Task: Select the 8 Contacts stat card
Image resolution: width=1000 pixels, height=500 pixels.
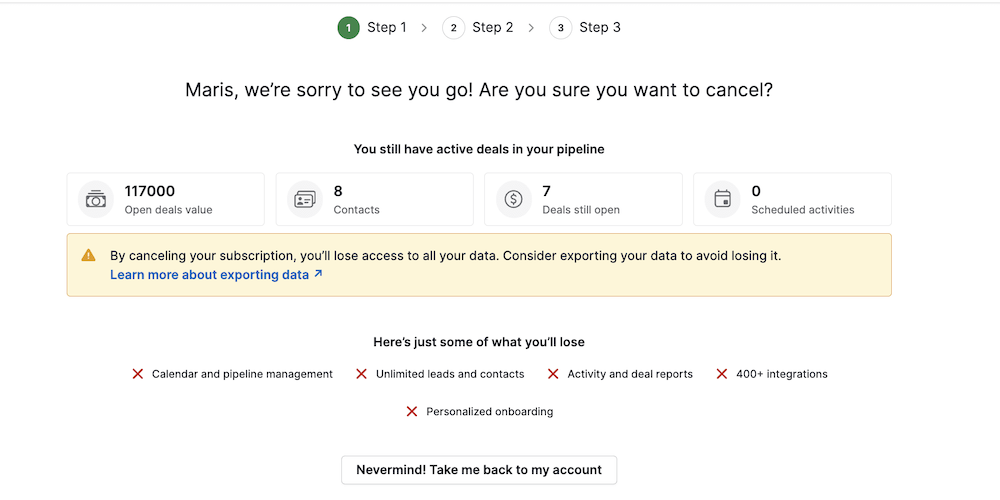Action: click(x=375, y=200)
